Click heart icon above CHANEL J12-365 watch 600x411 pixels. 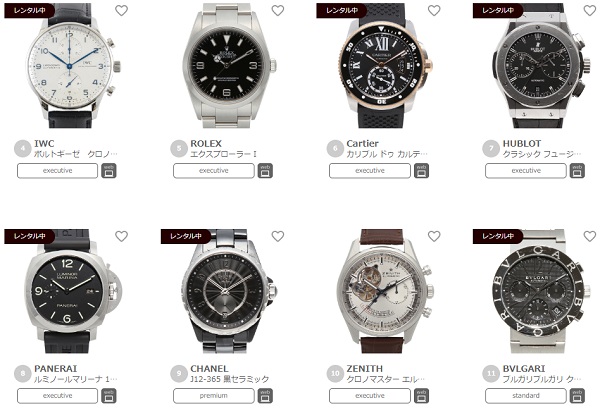(x=278, y=236)
